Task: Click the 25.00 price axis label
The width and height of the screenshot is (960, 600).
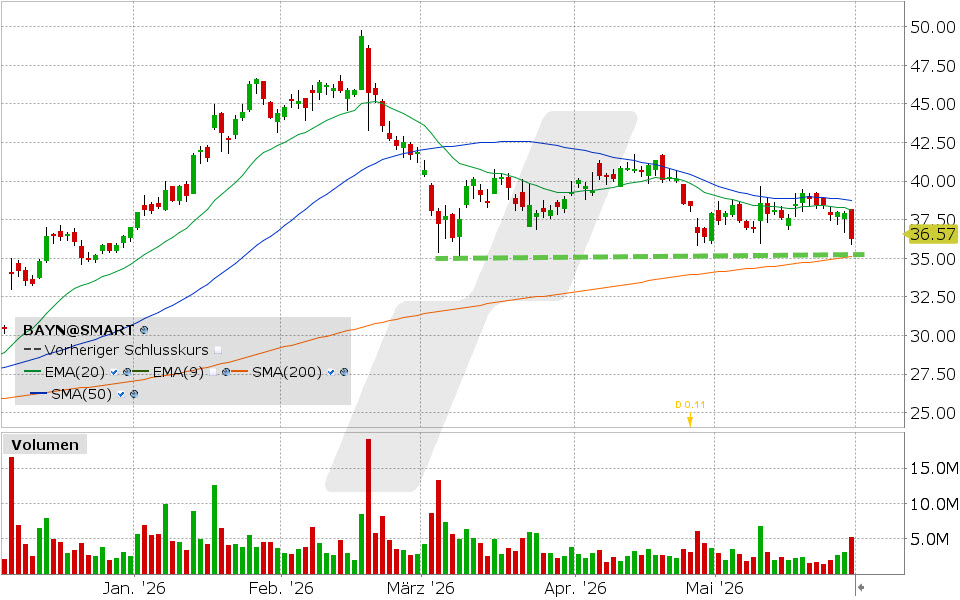Action: point(933,413)
